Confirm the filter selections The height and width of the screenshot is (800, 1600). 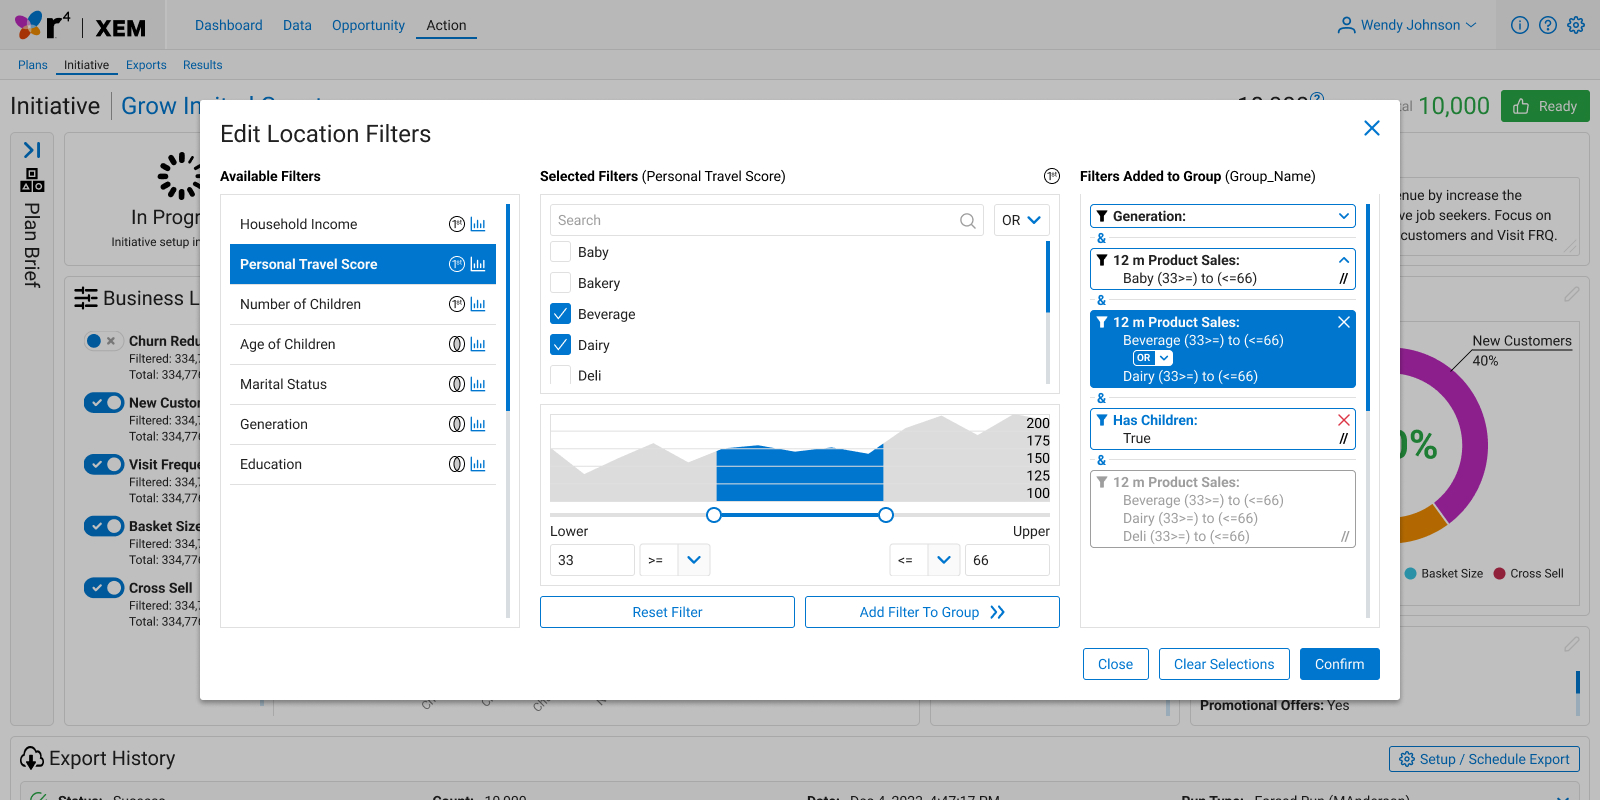point(1340,664)
